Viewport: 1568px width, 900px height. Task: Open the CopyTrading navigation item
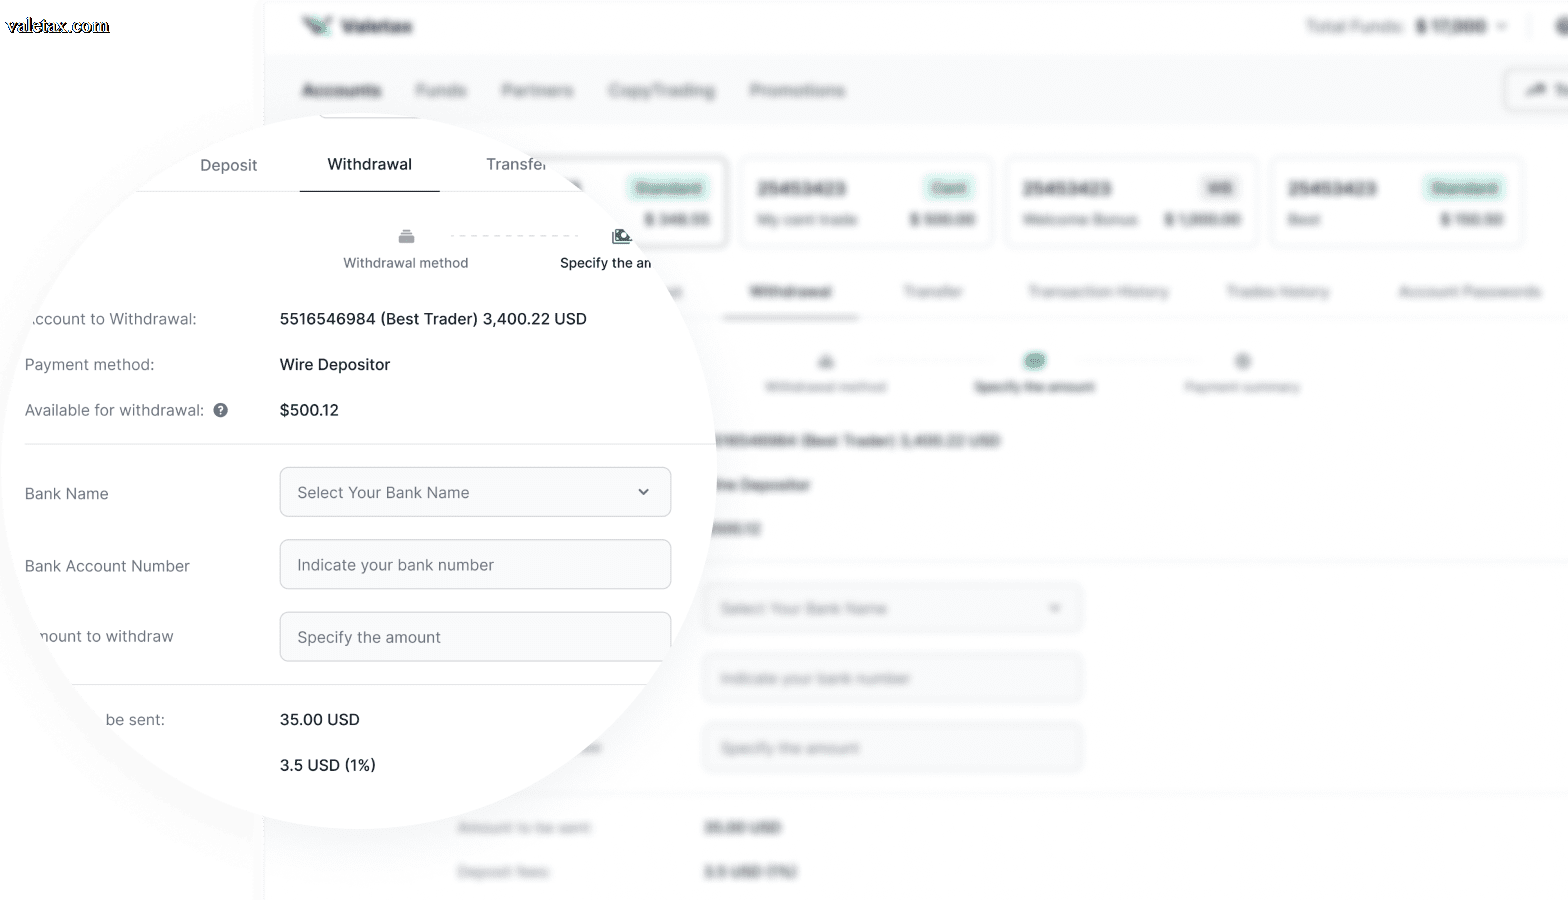662,90
